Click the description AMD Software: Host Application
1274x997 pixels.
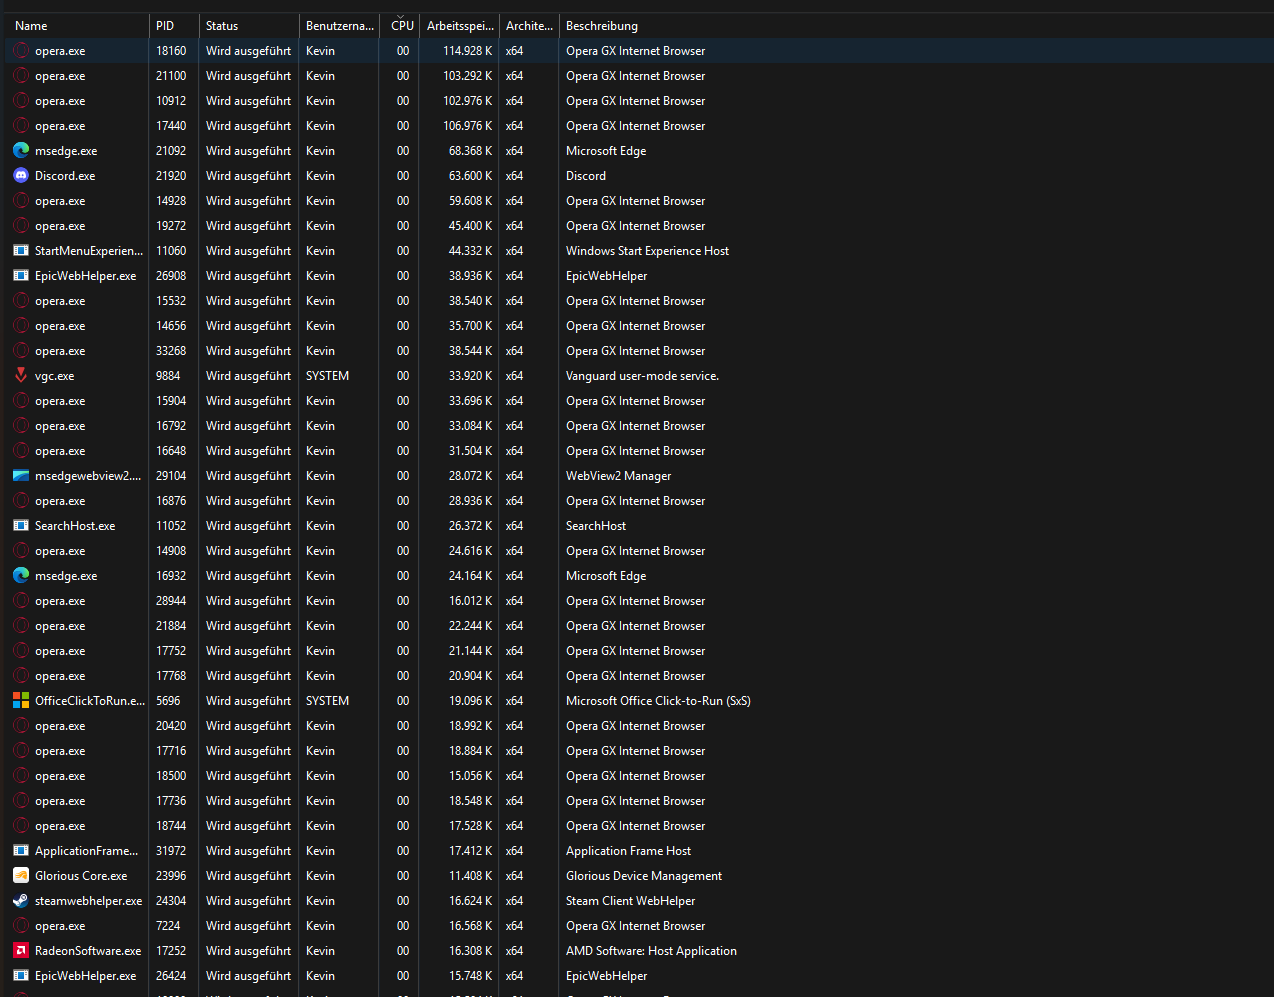click(x=651, y=951)
